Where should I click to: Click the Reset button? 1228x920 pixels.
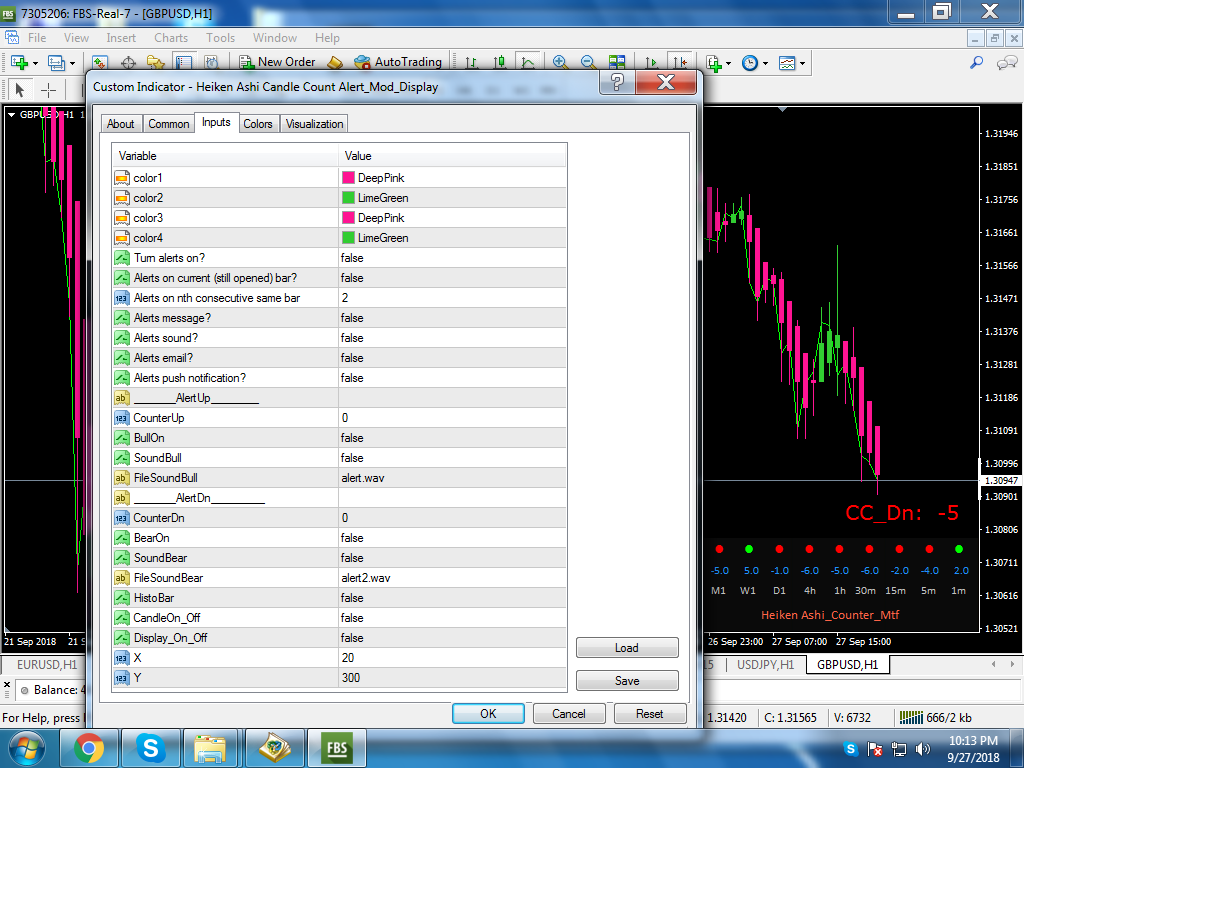(x=649, y=714)
